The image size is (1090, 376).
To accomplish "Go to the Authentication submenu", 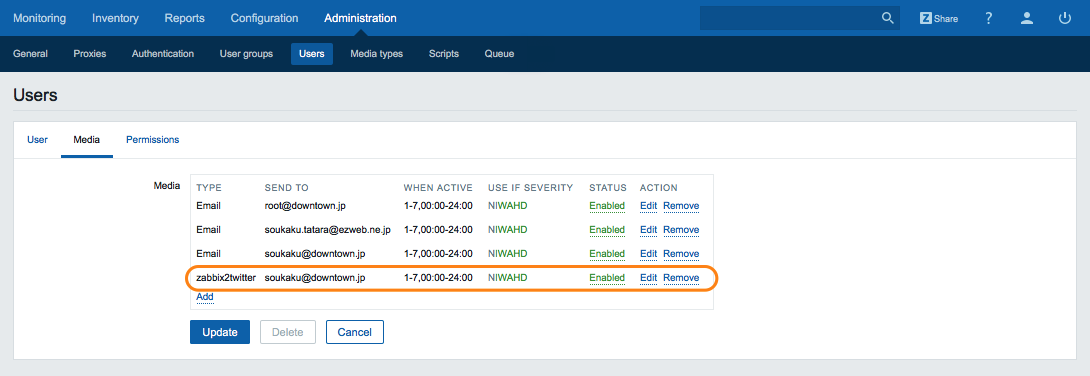I will coord(163,54).
